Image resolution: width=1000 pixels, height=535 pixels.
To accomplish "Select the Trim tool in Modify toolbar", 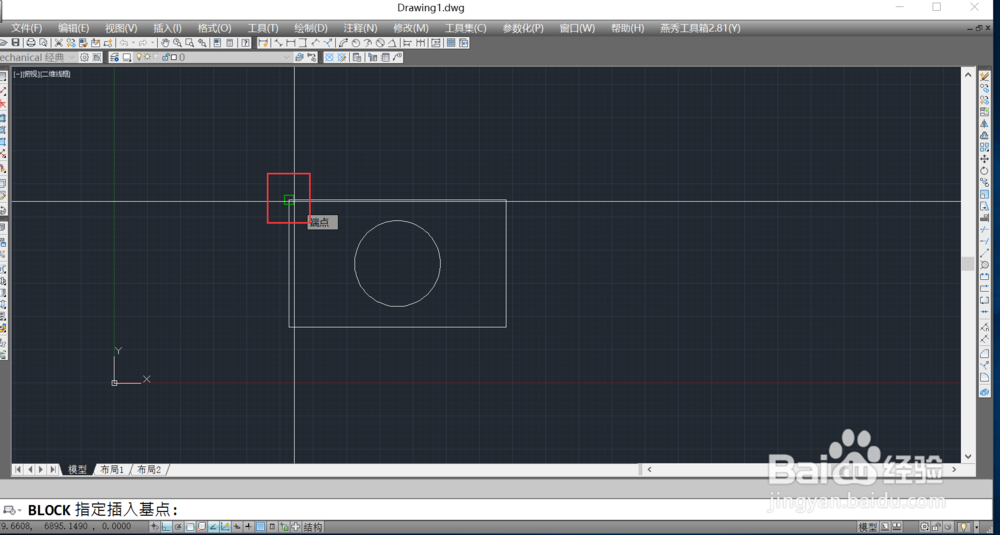I will coord(984,230).
